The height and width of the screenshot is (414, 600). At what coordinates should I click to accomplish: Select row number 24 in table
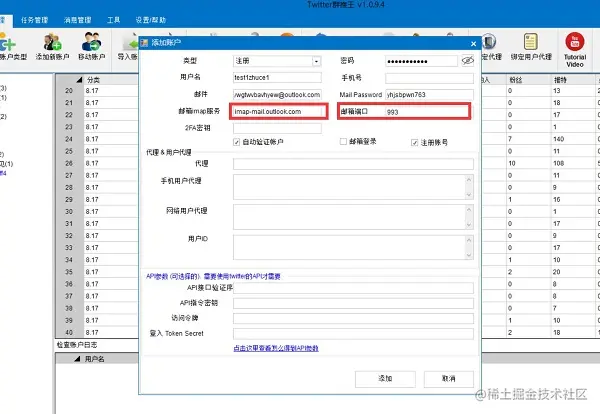(x=69, y=139)
